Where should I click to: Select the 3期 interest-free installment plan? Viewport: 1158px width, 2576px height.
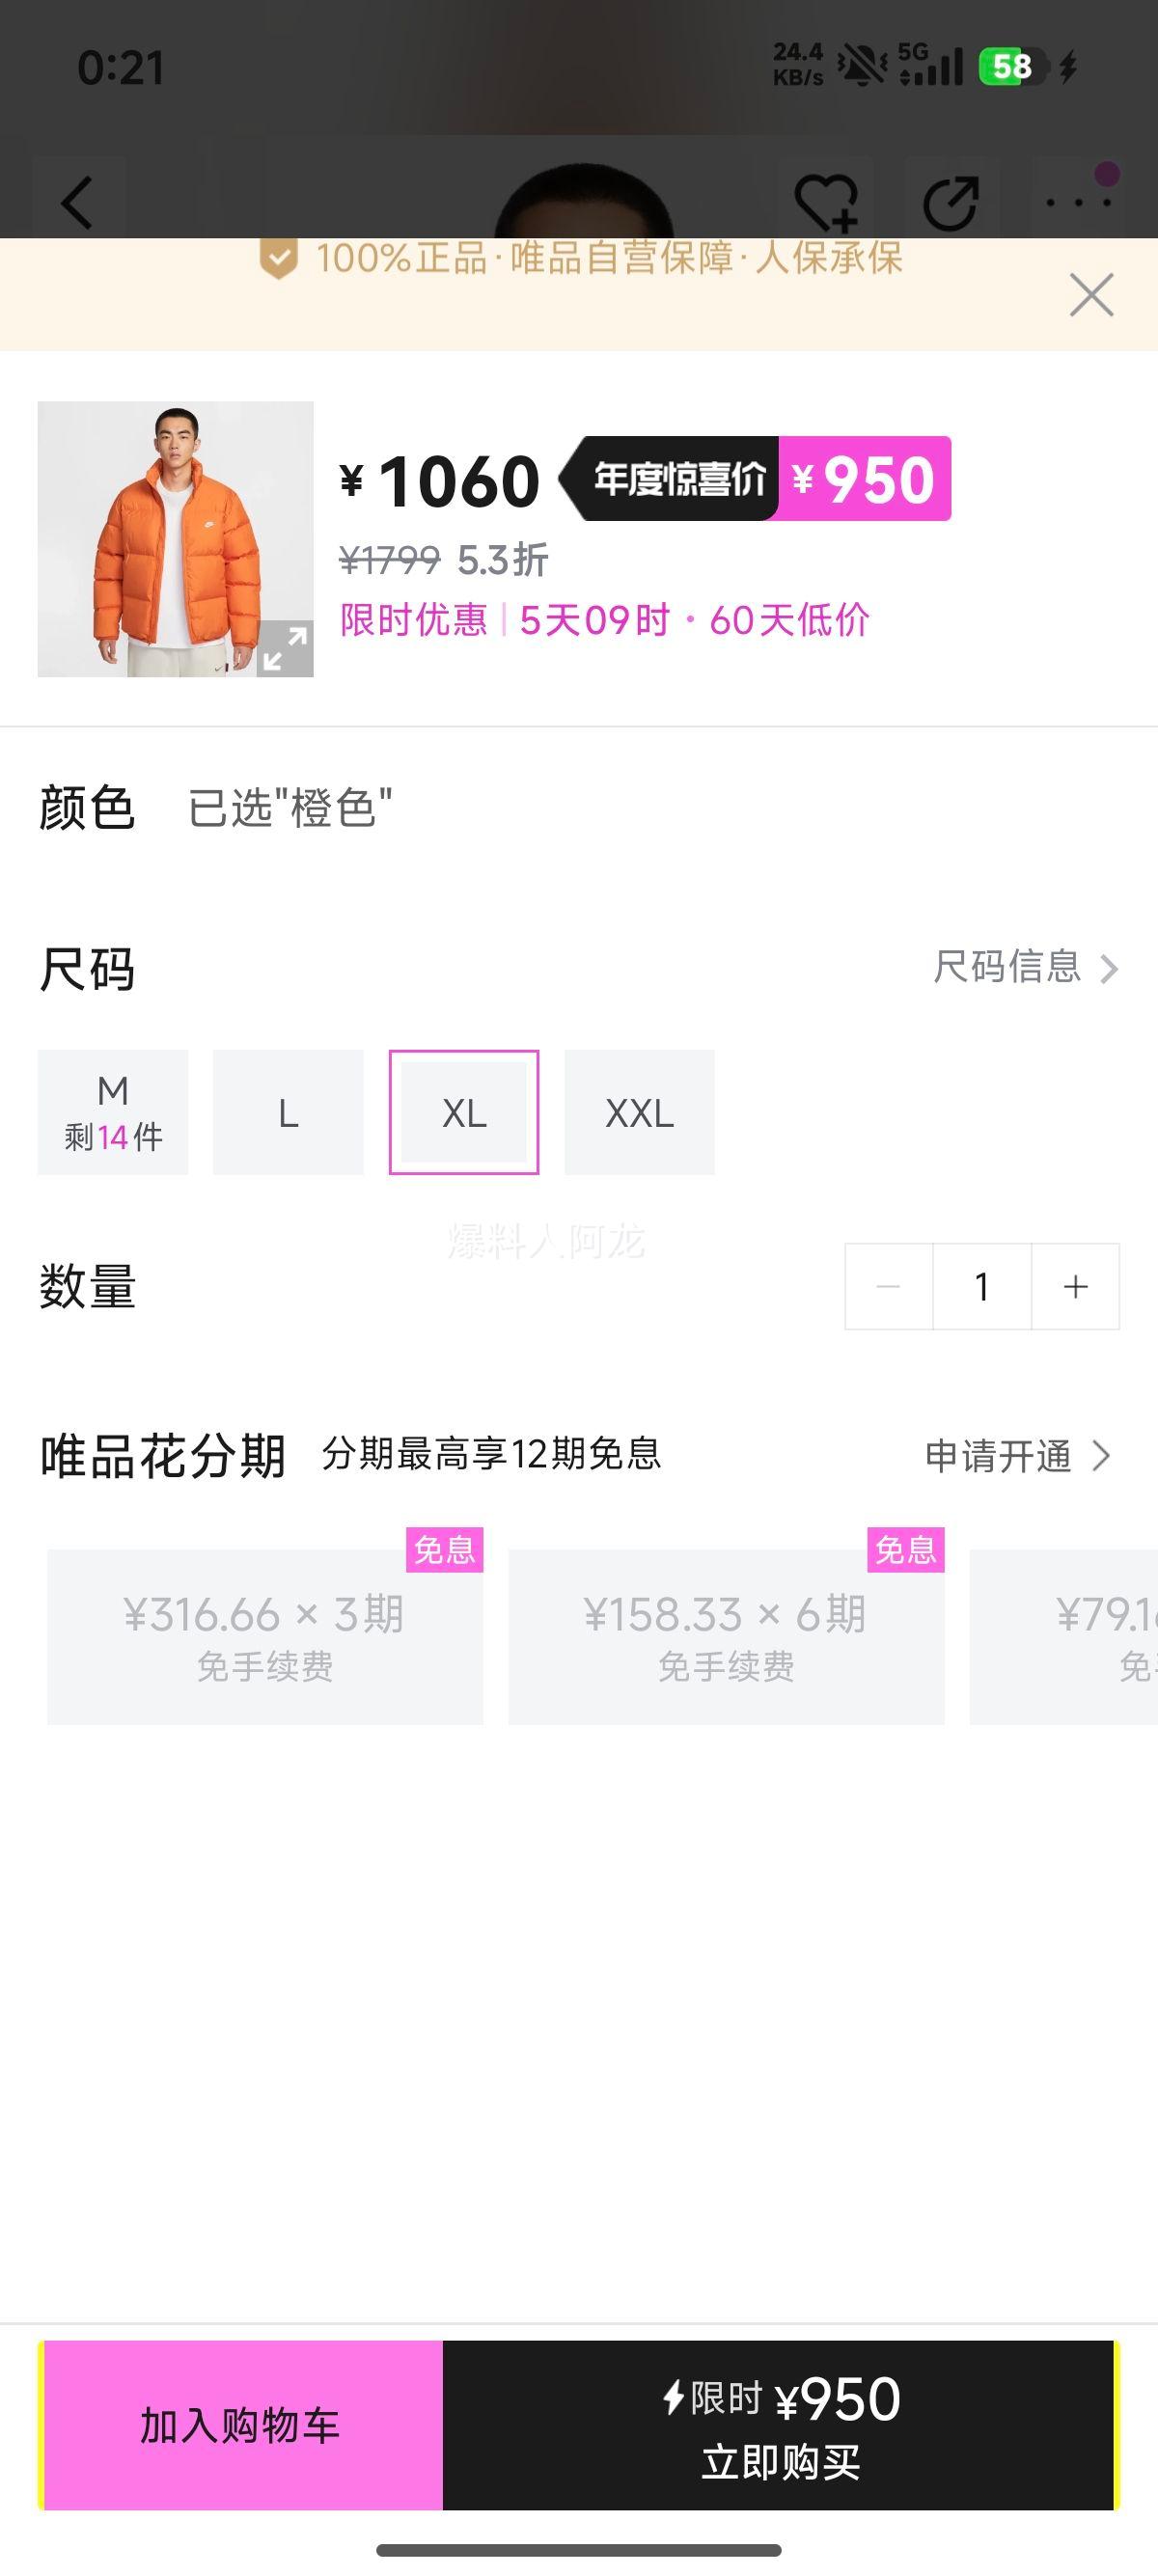265,1637
